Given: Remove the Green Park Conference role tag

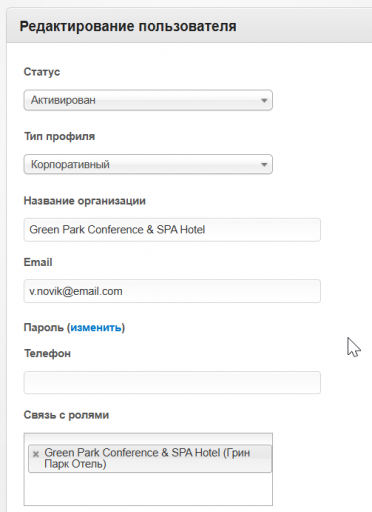Looking at the screenshot, I should (36, 454).
